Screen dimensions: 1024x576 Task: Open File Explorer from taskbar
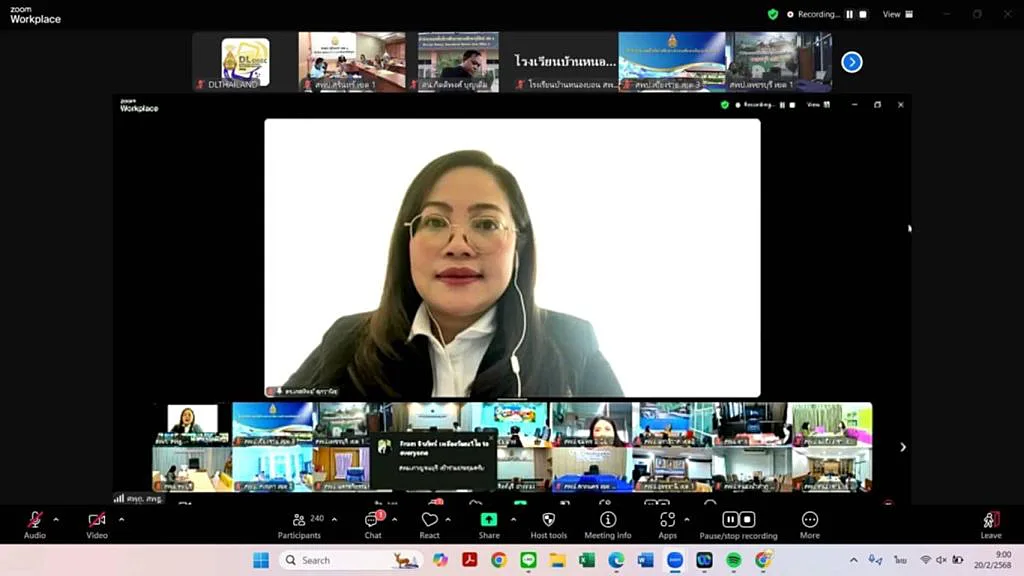tap(558, 560)
